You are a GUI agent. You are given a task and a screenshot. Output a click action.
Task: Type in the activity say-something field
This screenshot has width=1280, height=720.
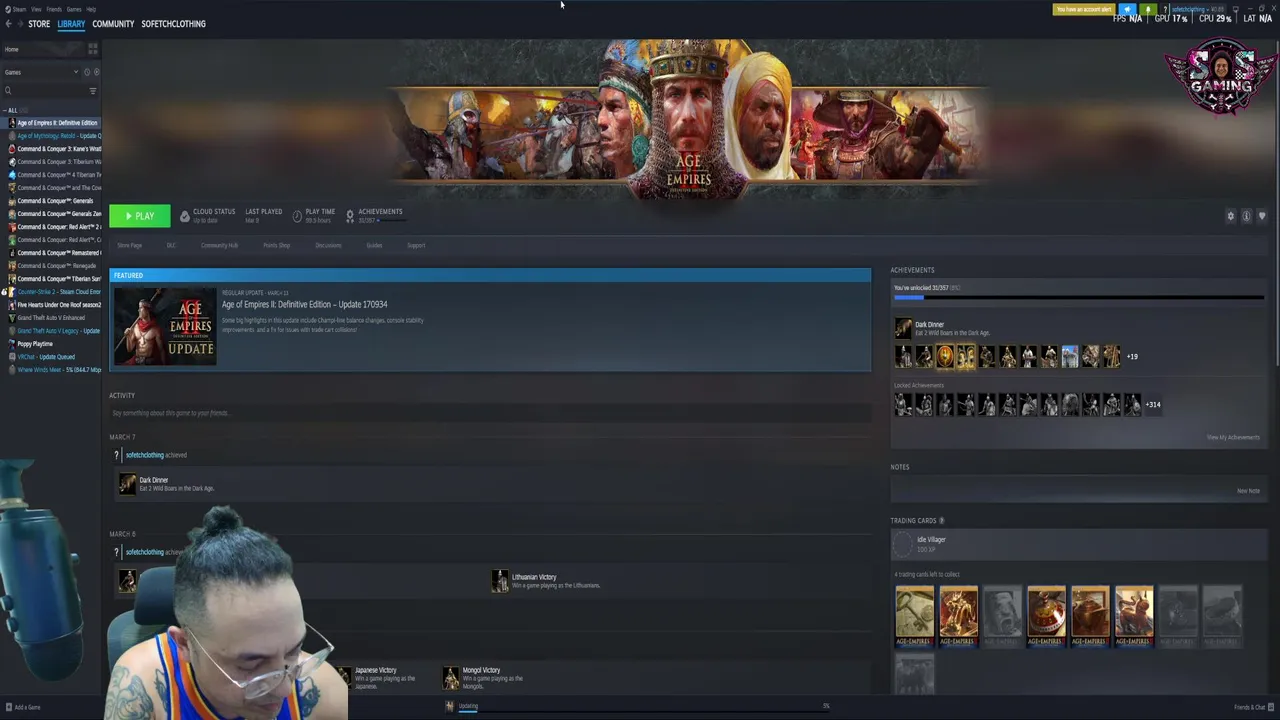[x=489, y=413]
